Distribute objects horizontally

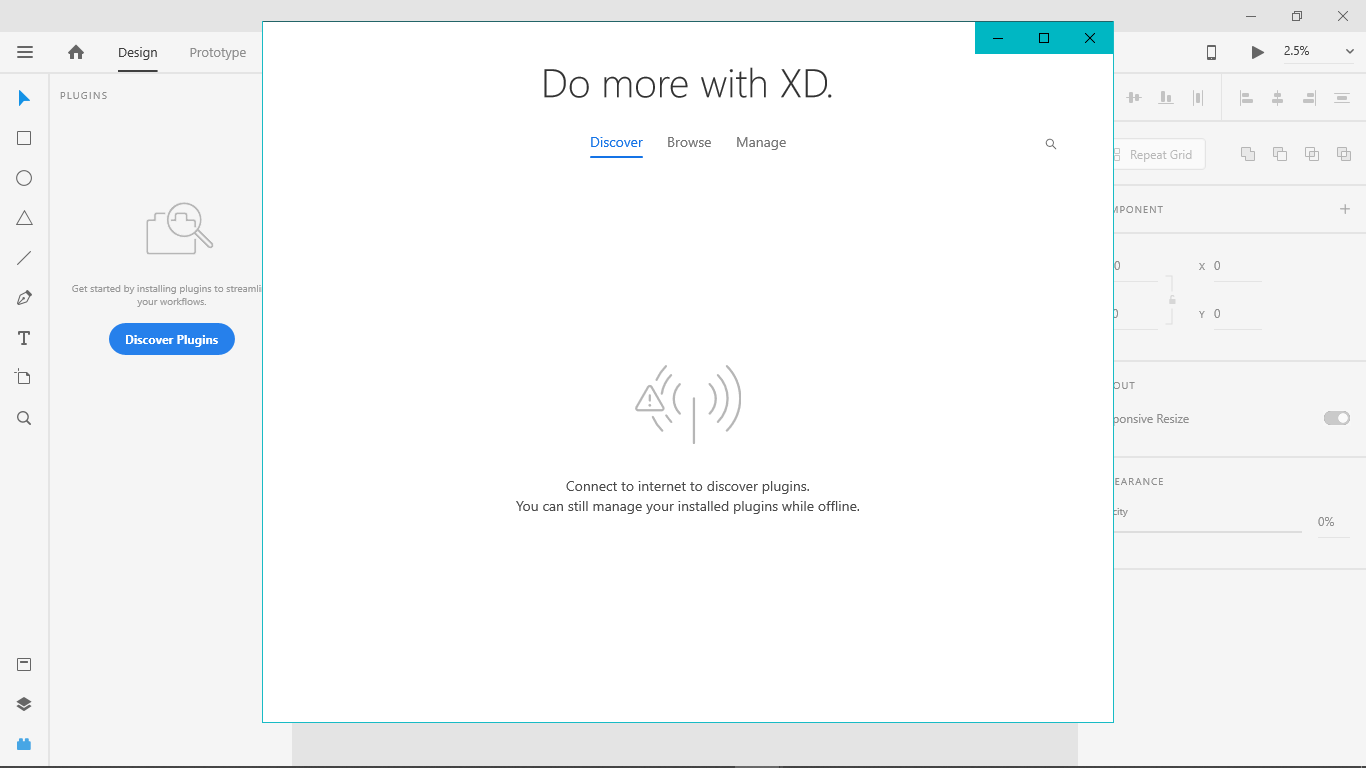[1198, 97]
